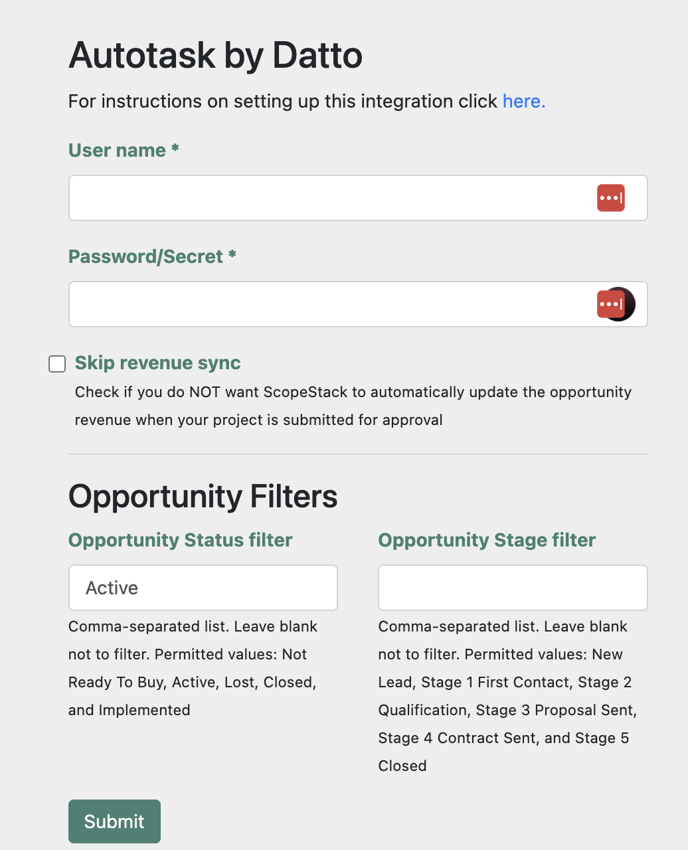Click the Opportunity Stage filter label

click(486, 540)
